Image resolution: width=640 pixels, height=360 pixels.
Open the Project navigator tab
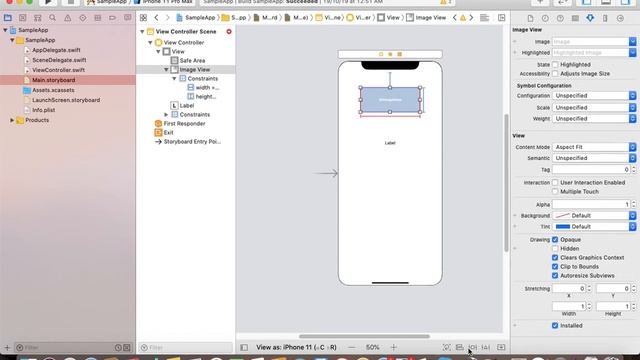[7, 18]
